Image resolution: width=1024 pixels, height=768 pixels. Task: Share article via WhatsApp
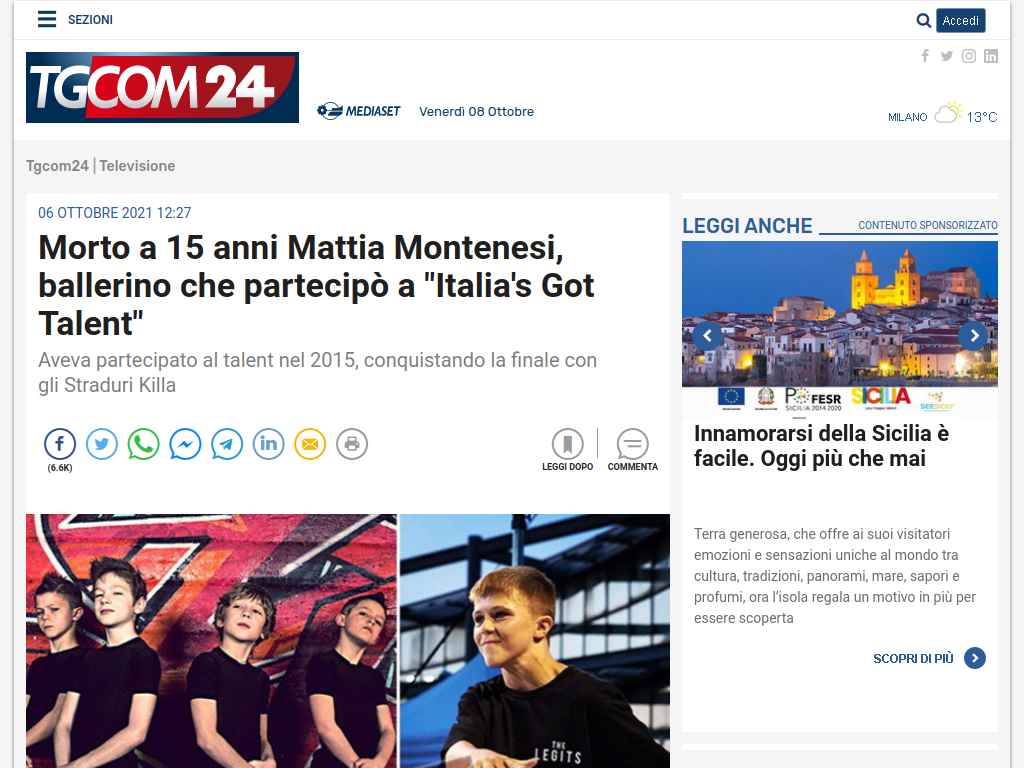(144, 444)
